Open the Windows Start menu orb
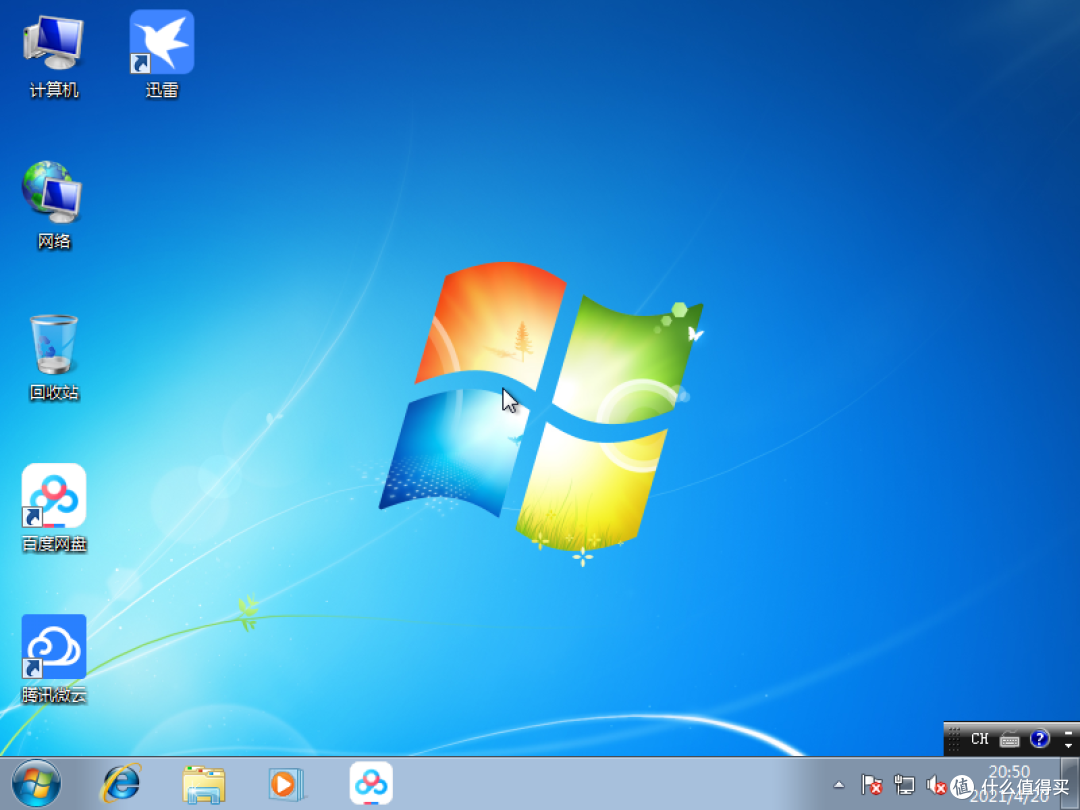Screen dimensions: 1080x810 pyautogui.click(x=37, y=783)
